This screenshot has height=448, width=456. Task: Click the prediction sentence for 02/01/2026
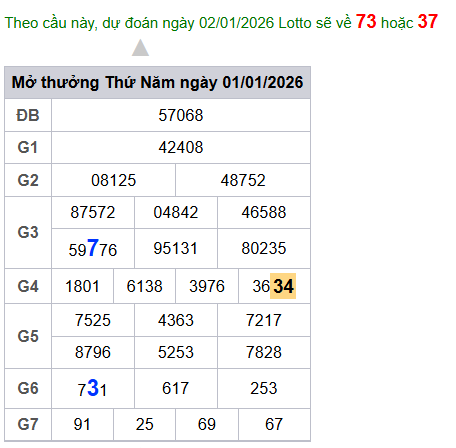(x=221, y=22)
